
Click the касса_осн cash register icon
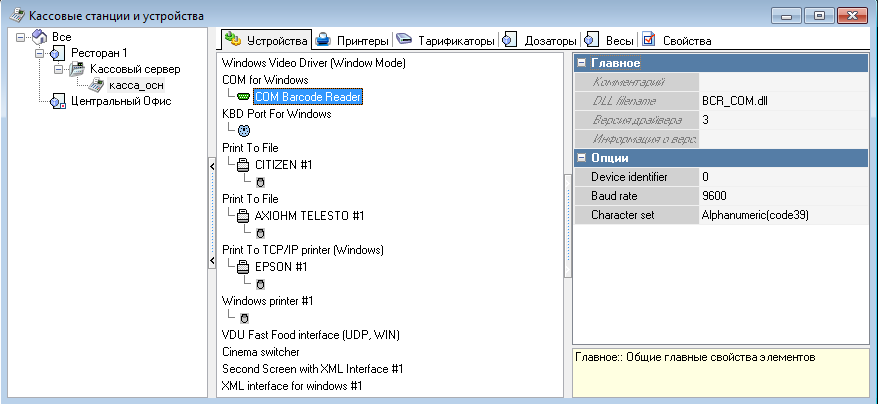click(x=96, y=85)
